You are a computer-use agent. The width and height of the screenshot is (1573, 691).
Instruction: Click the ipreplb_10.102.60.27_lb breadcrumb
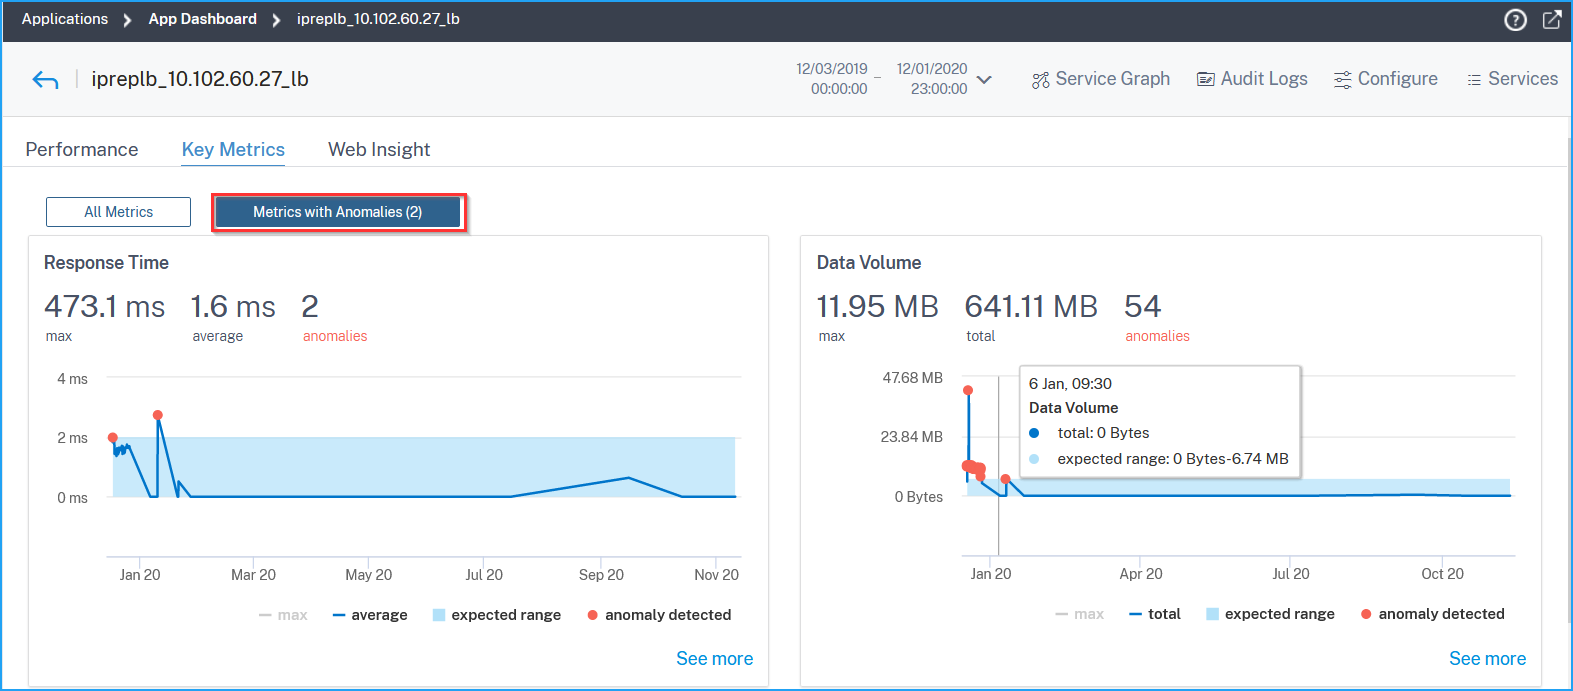378,19
